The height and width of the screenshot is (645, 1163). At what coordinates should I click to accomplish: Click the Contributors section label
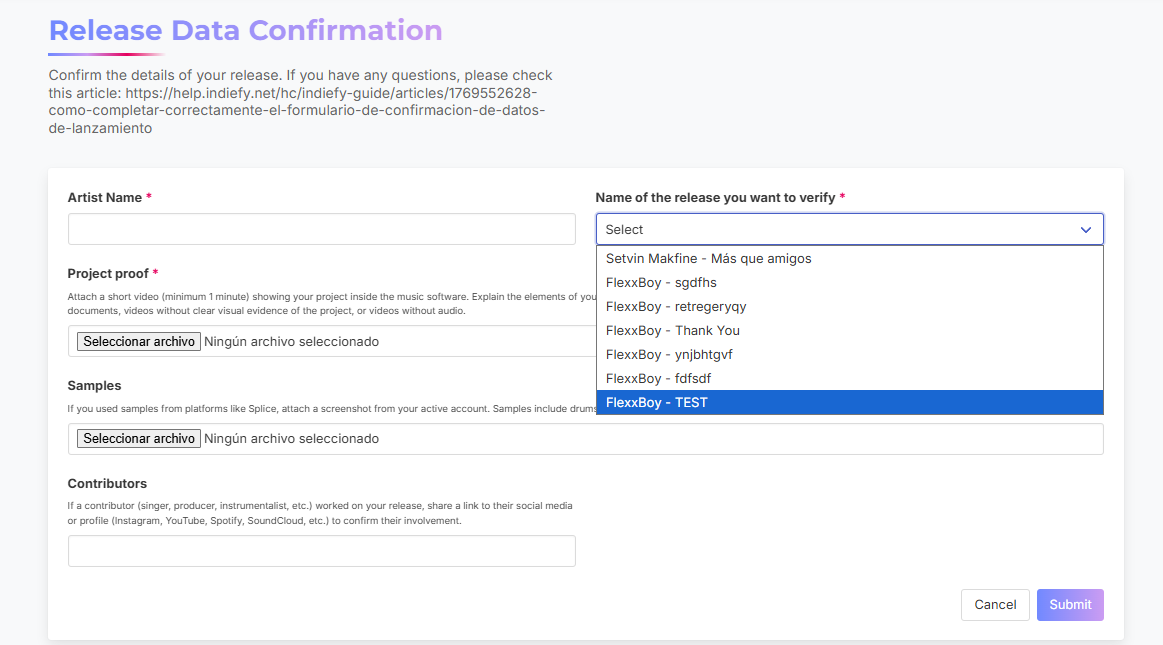(107, 483)
